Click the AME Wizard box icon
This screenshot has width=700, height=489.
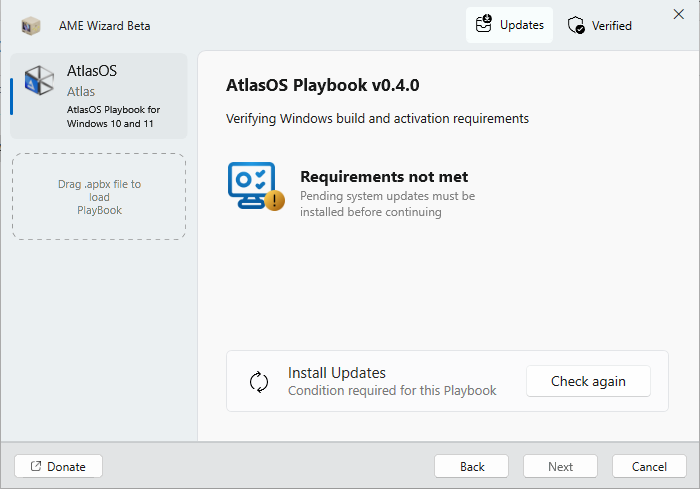[x=31, y=26]
